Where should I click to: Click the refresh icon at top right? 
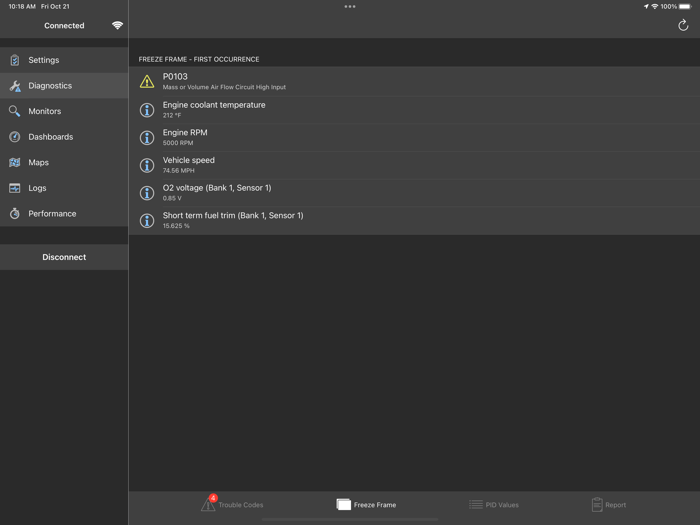pyautogui.click(x=683, y=25)
